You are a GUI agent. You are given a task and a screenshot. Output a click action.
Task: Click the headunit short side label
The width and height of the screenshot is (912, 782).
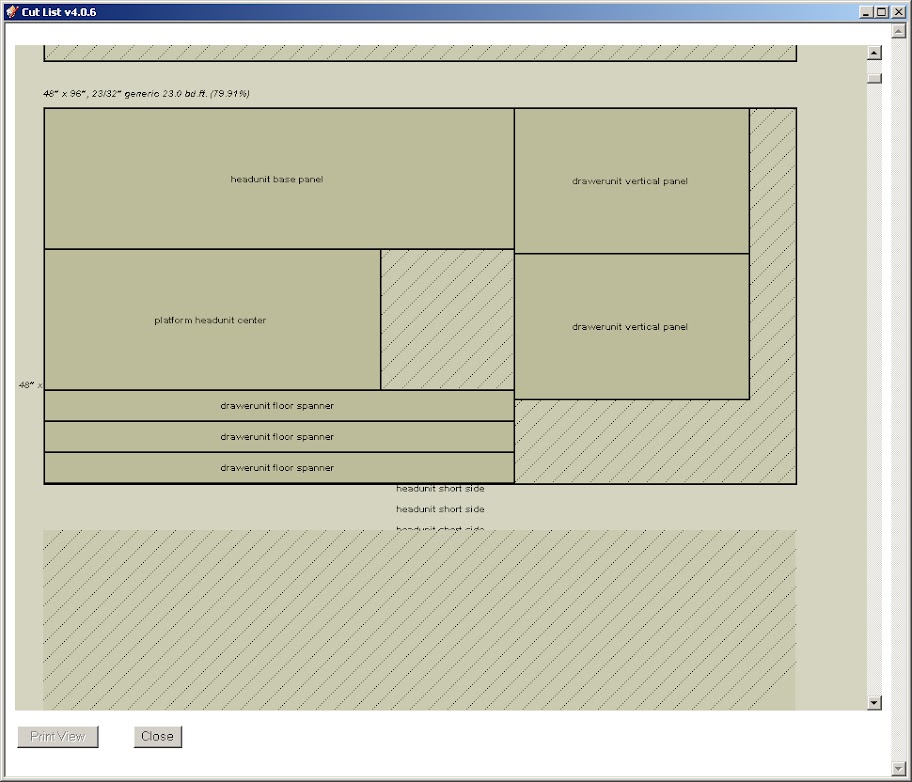(x=440, y=488)
